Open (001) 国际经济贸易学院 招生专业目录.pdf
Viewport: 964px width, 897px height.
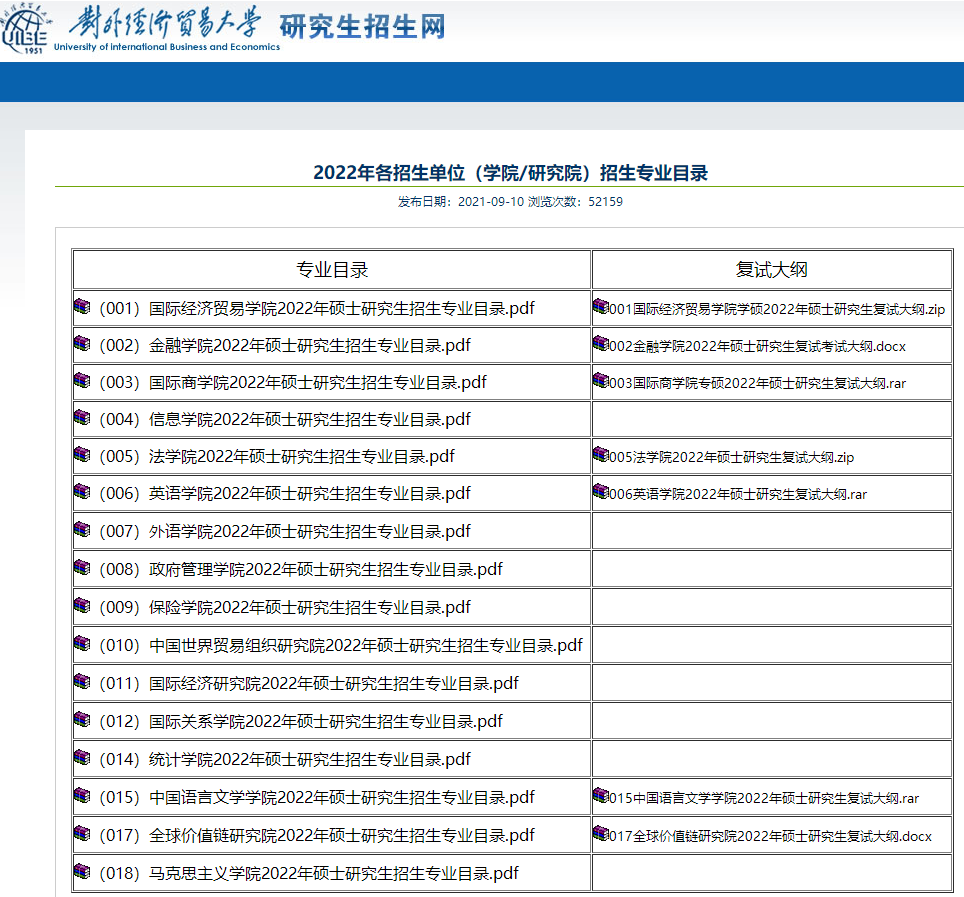[x=317, y=308]
